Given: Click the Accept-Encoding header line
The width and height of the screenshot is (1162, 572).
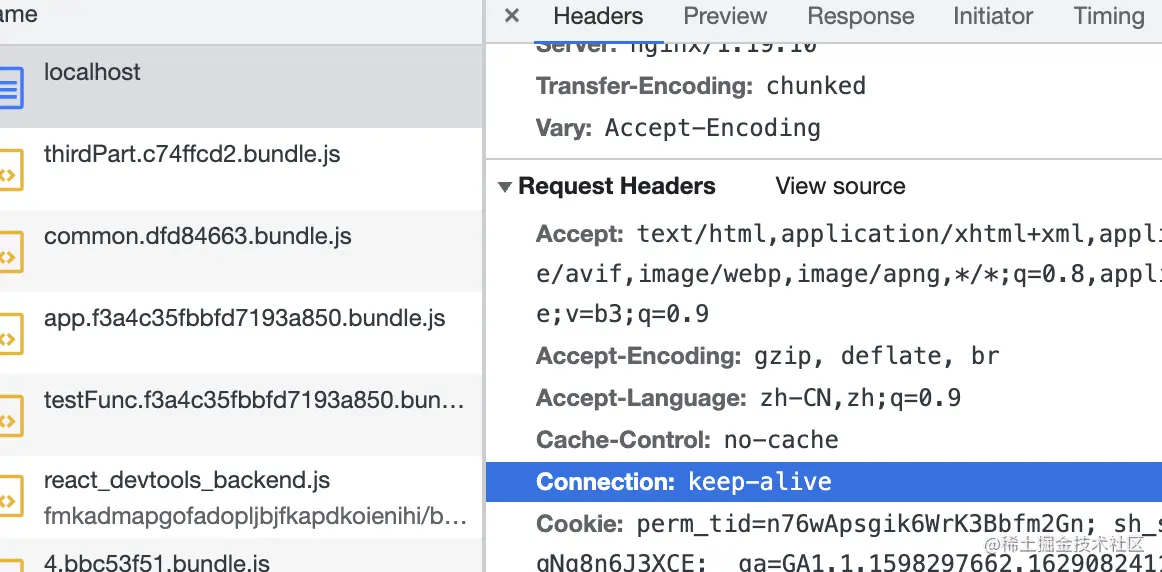Looking at the screenshot, I should point(767,356).
